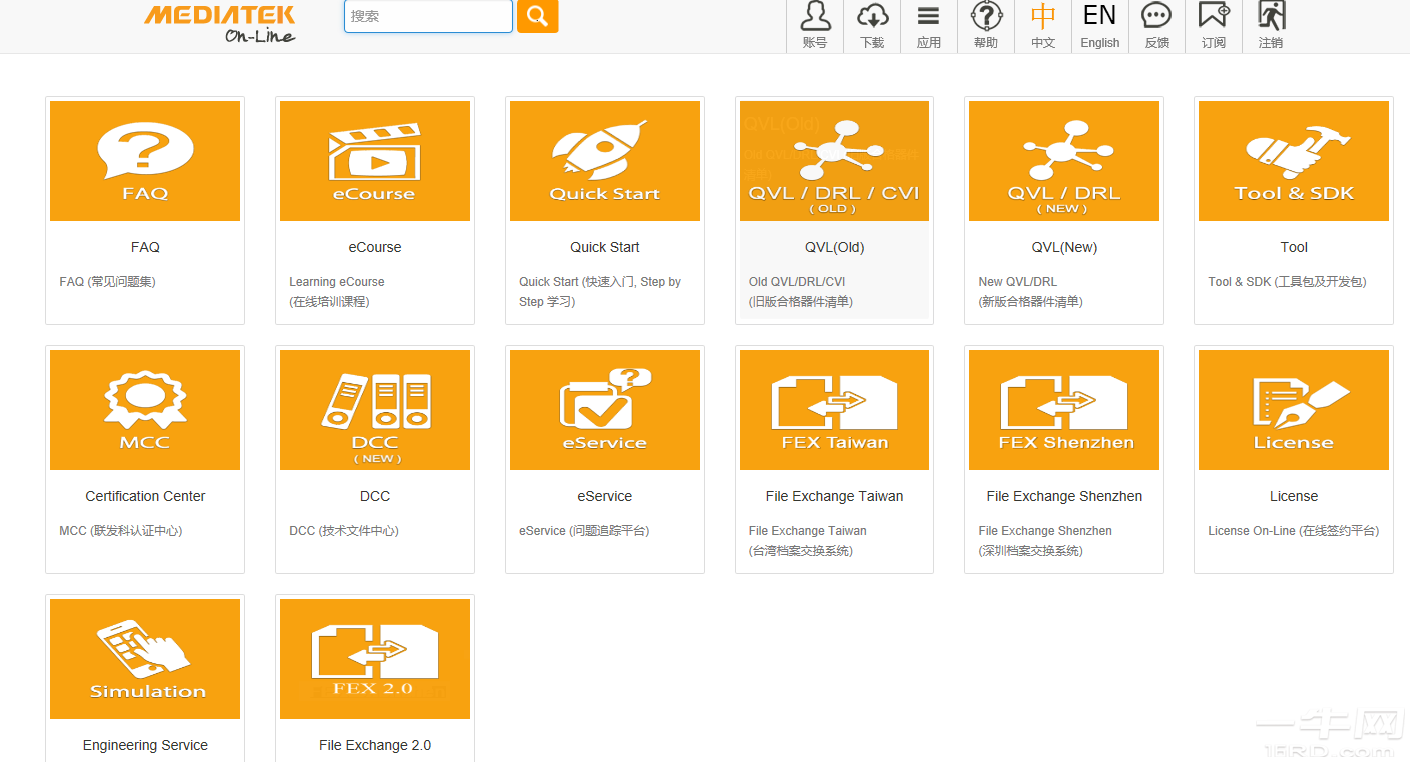
Task: Click the MediaTek On-Line logo
Action: tap(220, 24)
